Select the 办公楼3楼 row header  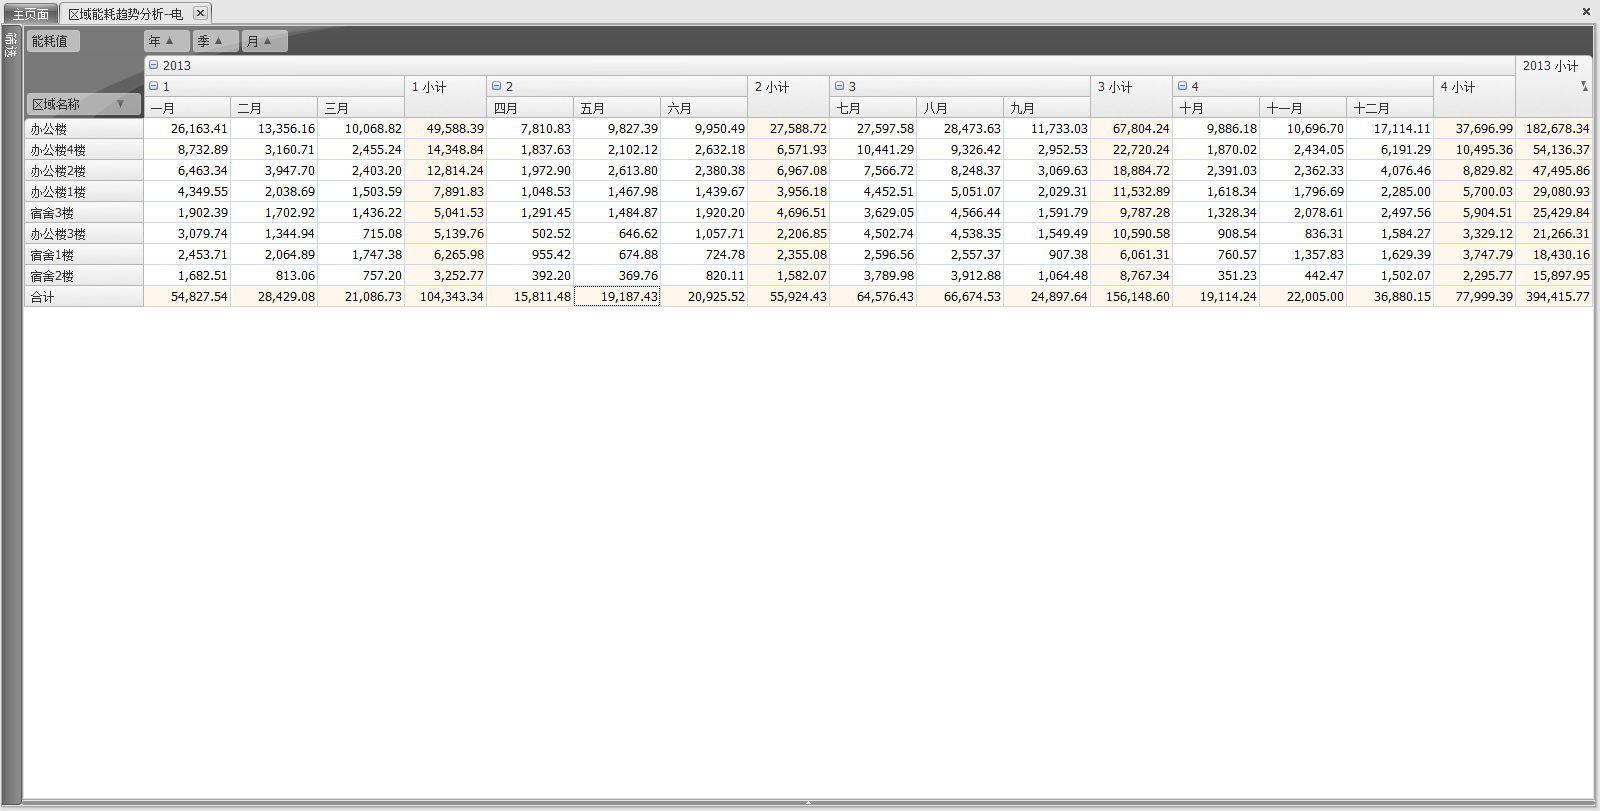pos(84,234)
